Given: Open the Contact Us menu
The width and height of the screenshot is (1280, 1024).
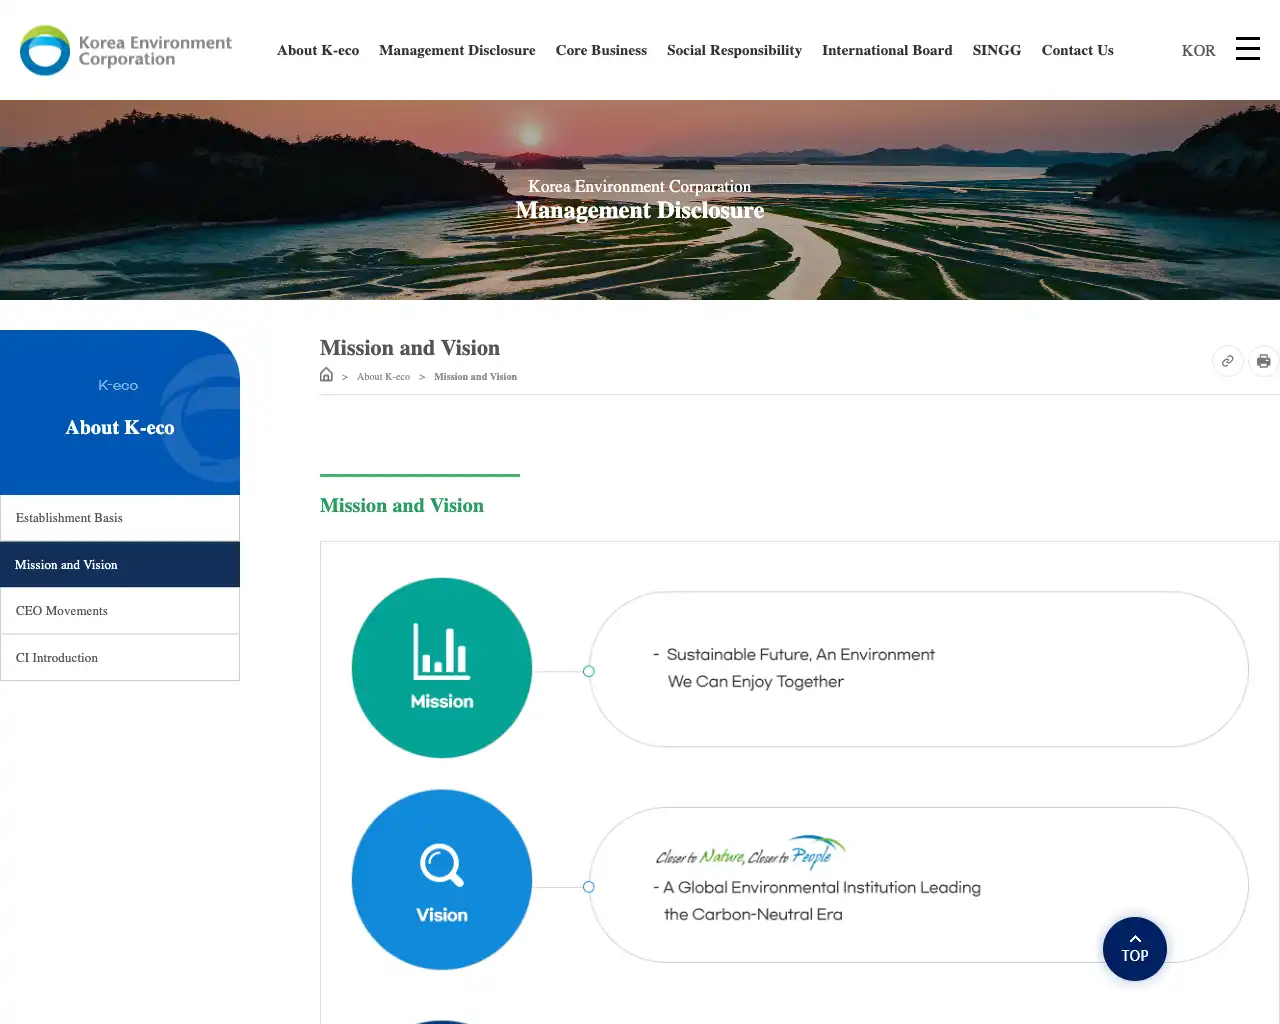Looking at the screenshot, I should tap(1077, 50).
